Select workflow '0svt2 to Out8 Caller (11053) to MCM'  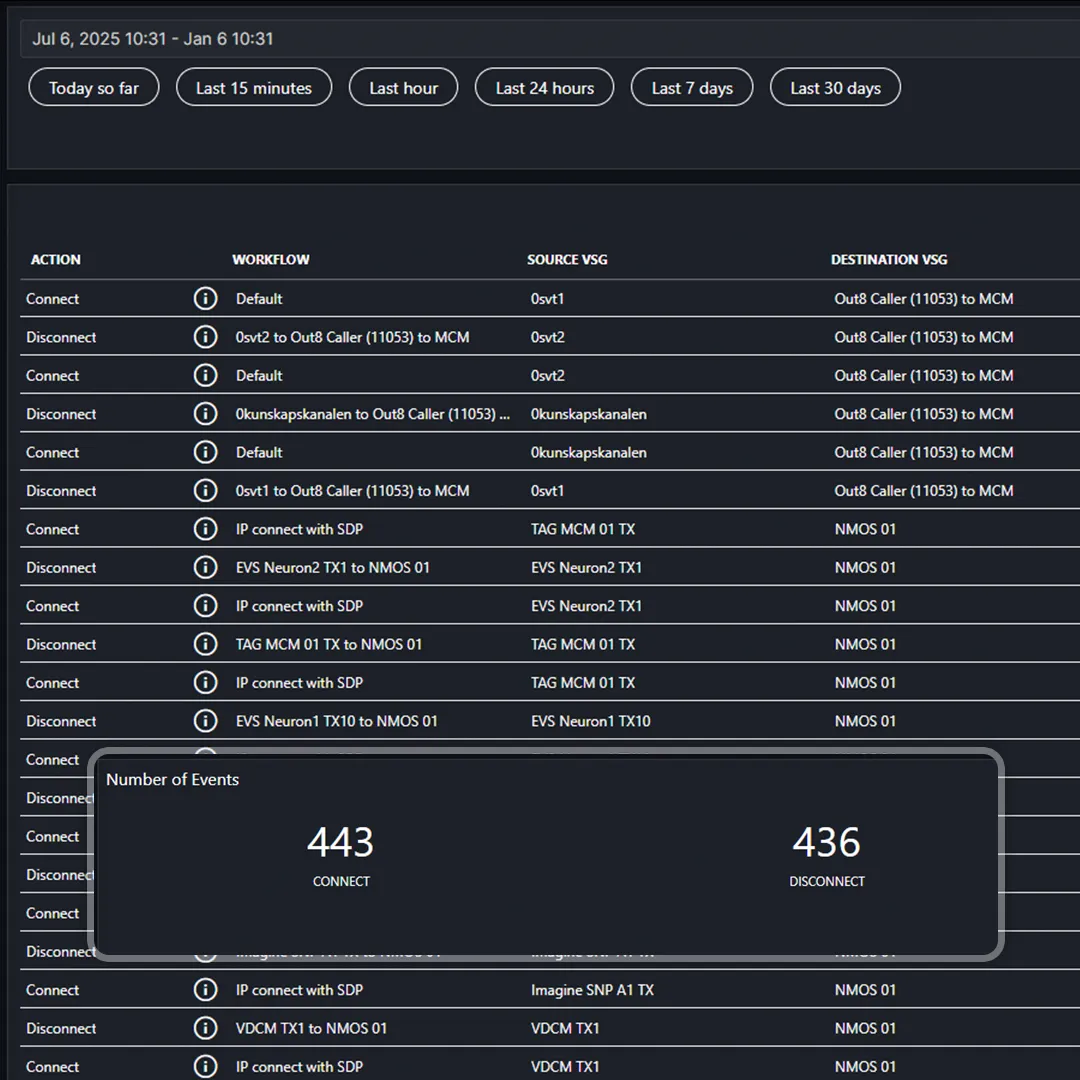353,338
